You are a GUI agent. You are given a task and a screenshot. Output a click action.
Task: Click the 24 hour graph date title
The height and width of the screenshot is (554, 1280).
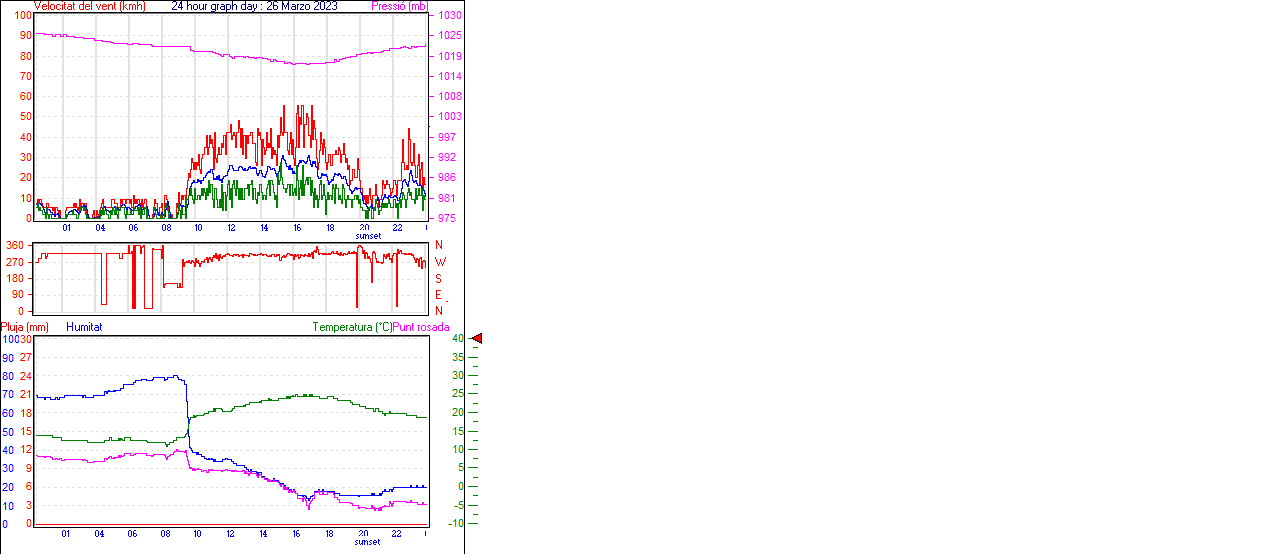[254, 6]
